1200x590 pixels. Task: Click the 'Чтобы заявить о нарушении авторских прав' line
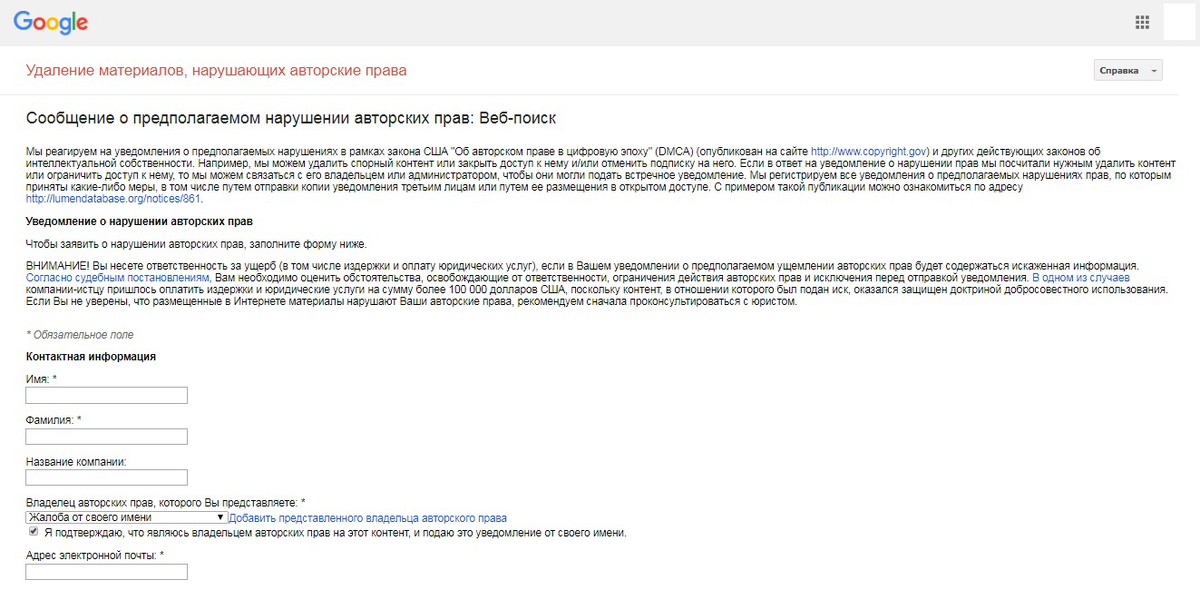point(196,245)
